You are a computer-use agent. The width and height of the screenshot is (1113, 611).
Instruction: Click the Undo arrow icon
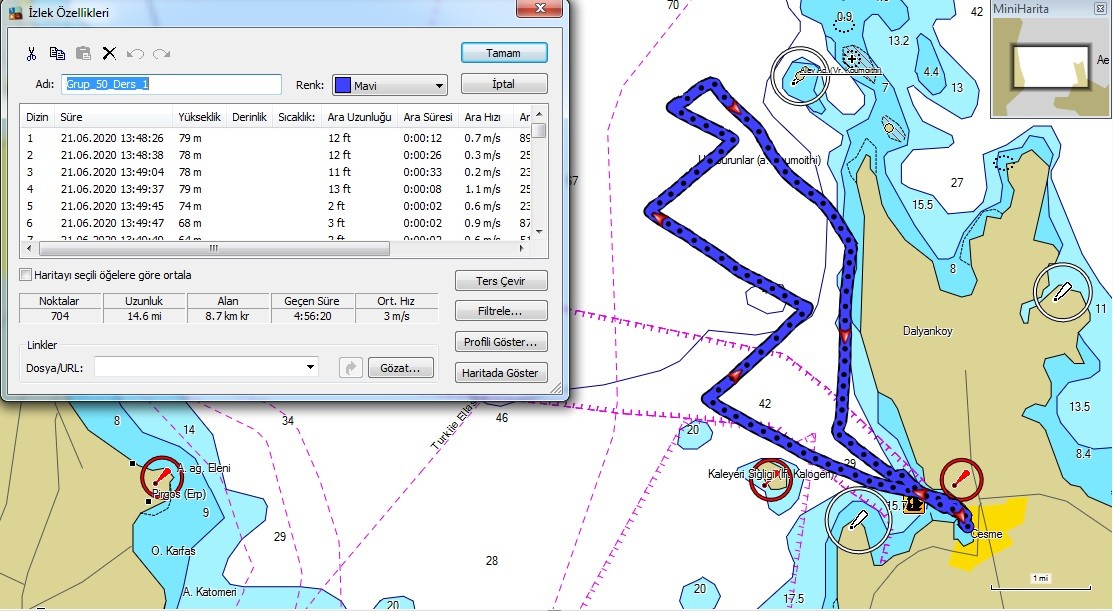point(135,53)
